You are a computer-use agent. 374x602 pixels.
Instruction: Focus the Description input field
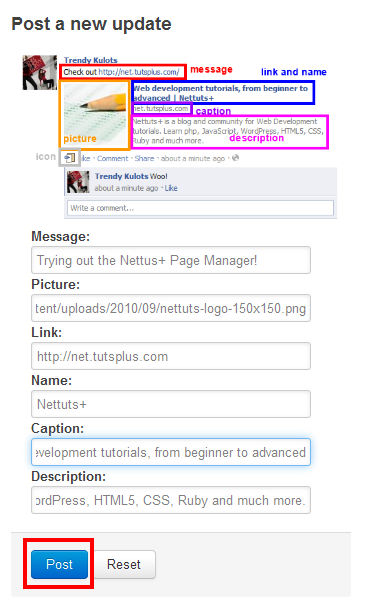(171, 500)
